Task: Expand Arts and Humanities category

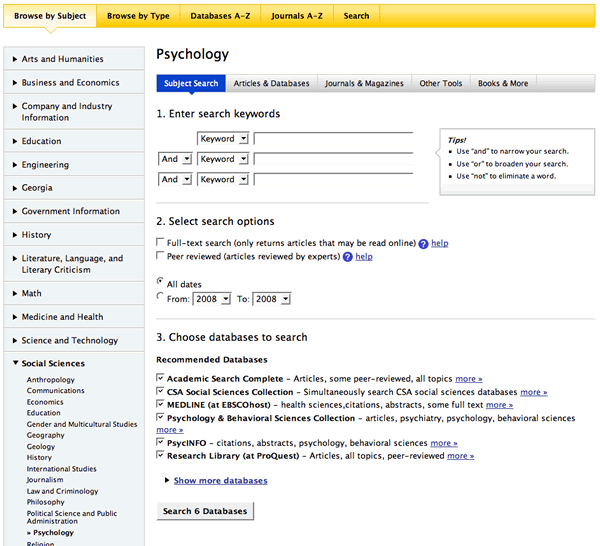Action: 74,59
